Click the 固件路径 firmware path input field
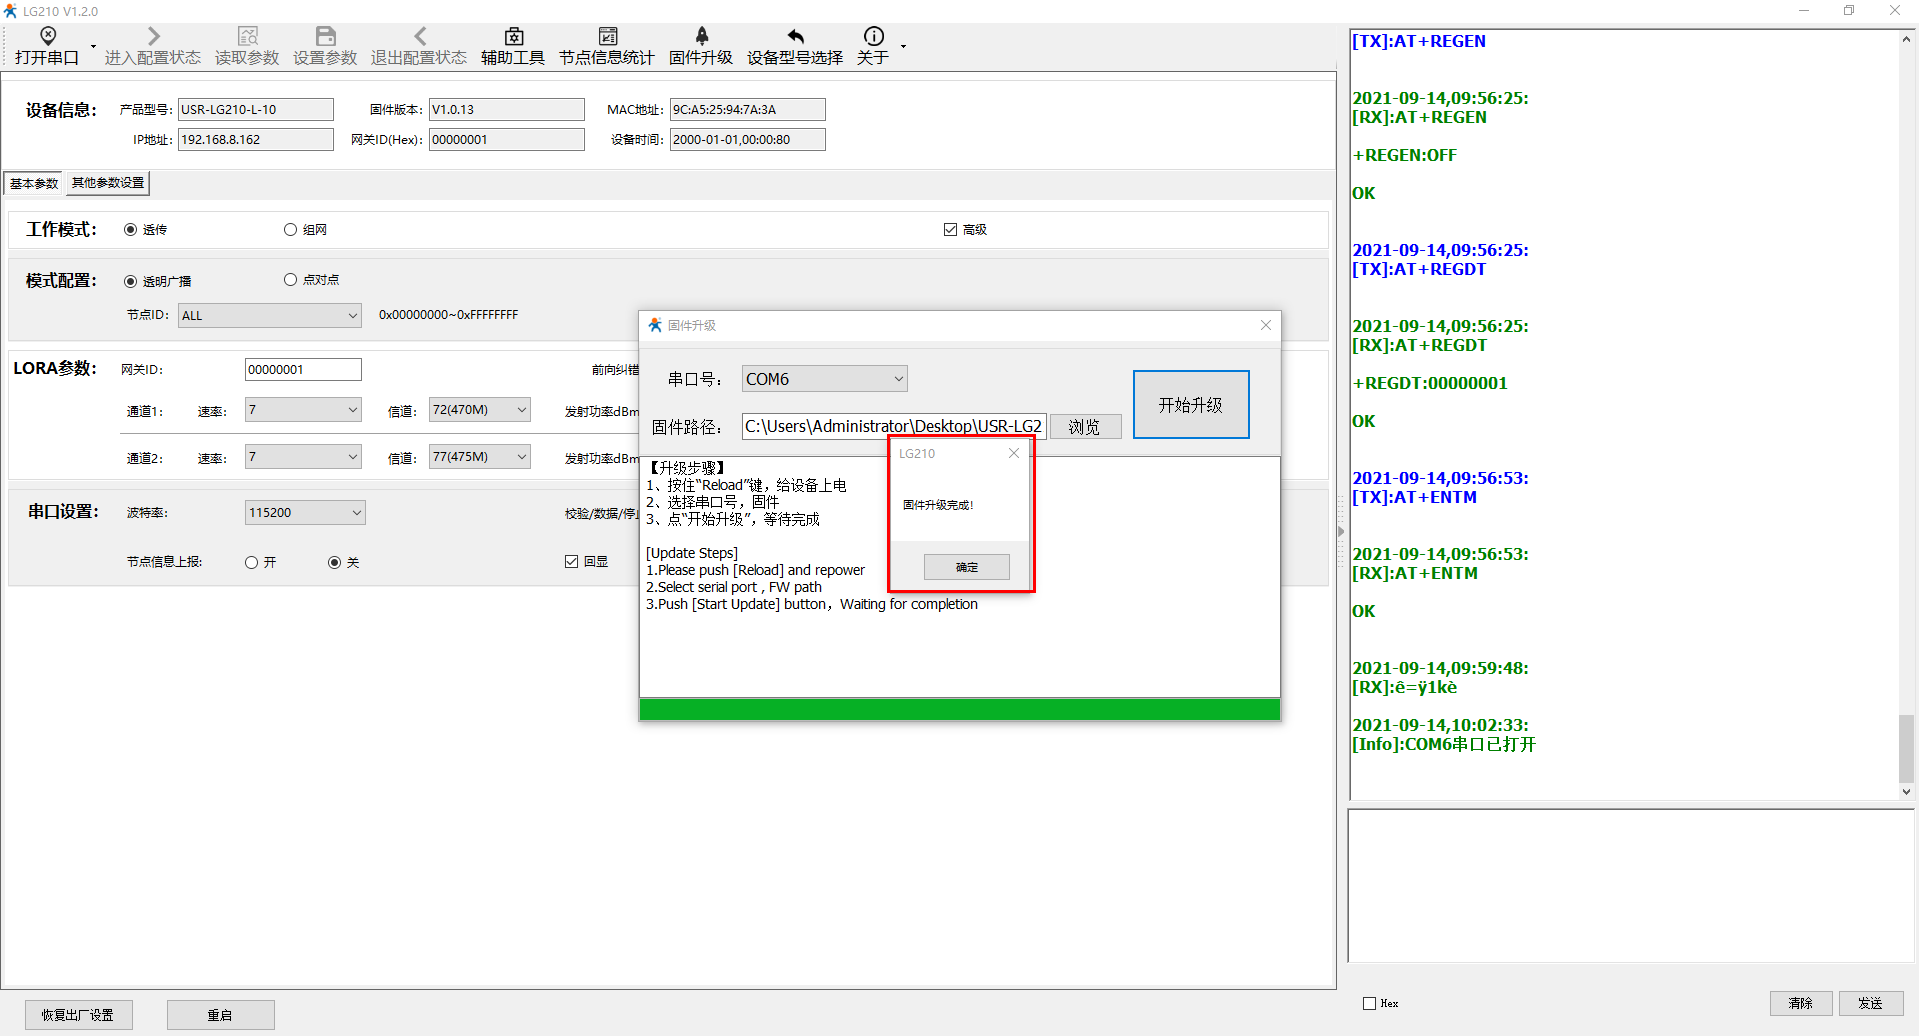Viewport: 1919px width, 1036px height. point(893,427)
